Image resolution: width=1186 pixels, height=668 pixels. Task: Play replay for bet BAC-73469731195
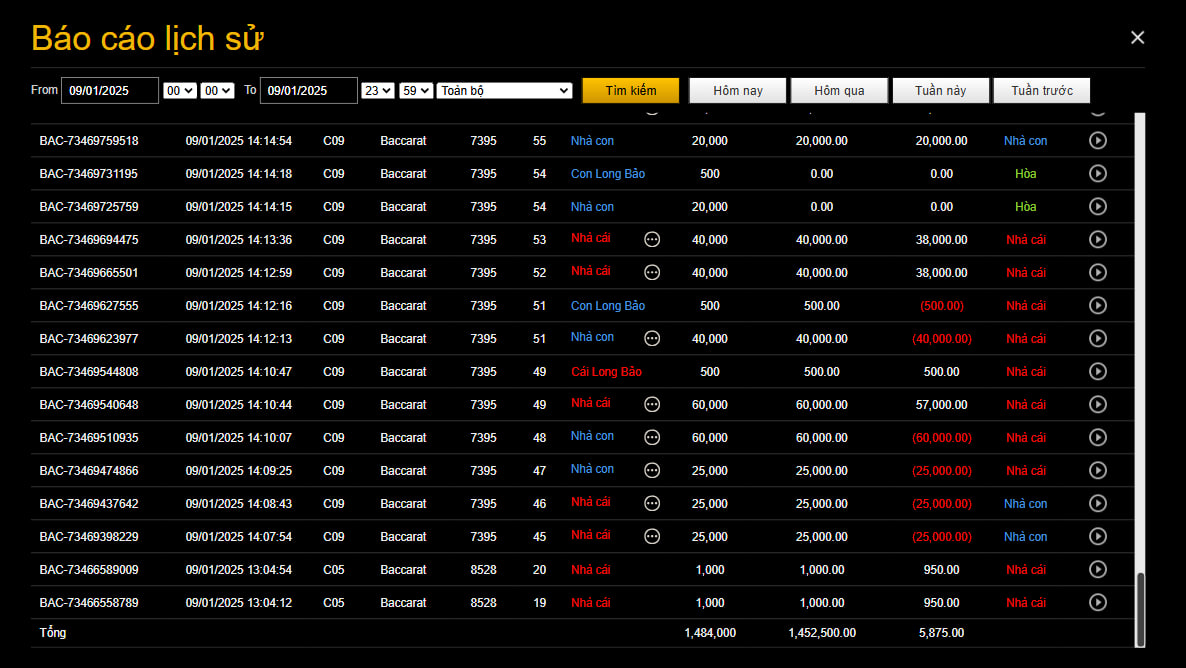click(1097, 174)
